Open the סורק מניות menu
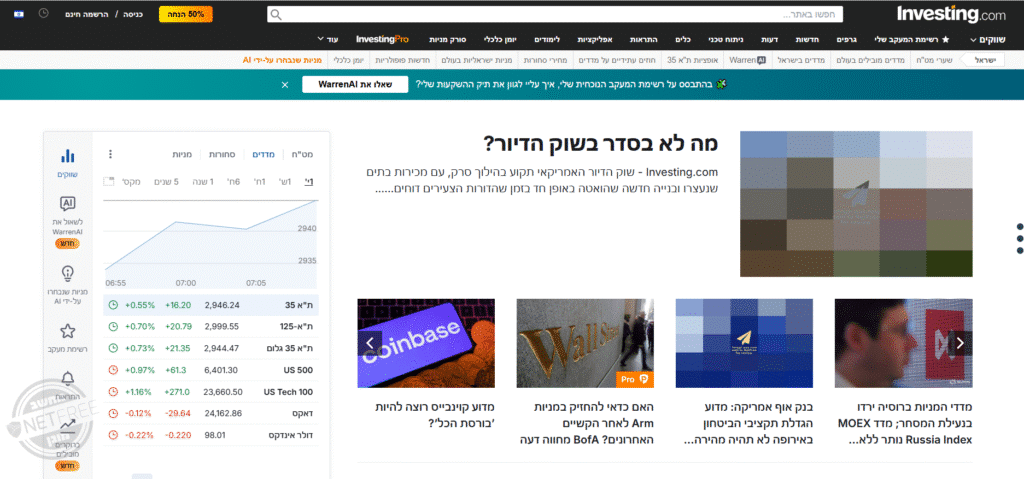Screen dimensions: 1024x479 pos(447,39)
